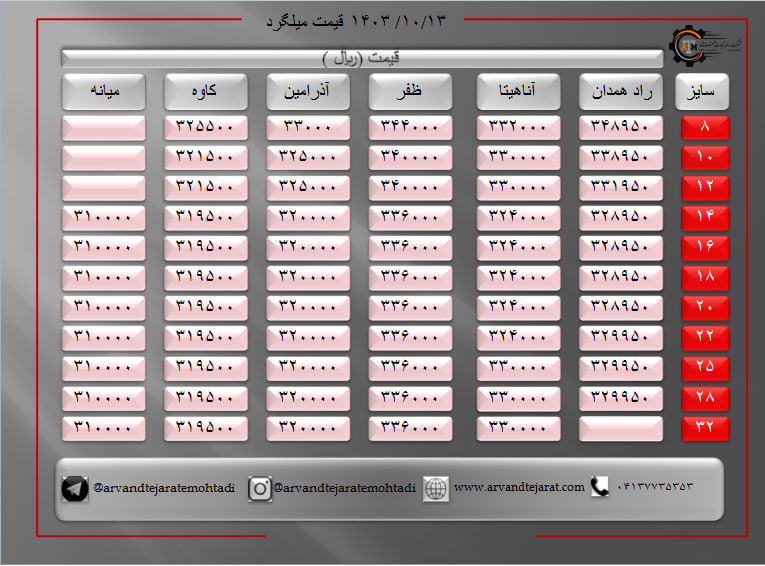Click راد همدان price ۳۳۱۹۵۰
The height and width of the screenshot is (566, 765).
point(621,188)
